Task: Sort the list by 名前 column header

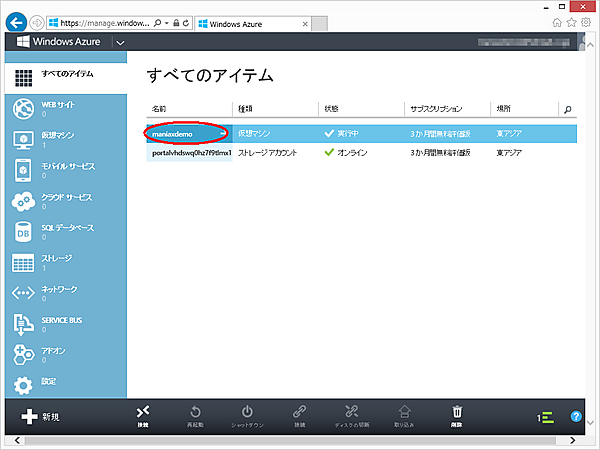Action: (159, 108)
